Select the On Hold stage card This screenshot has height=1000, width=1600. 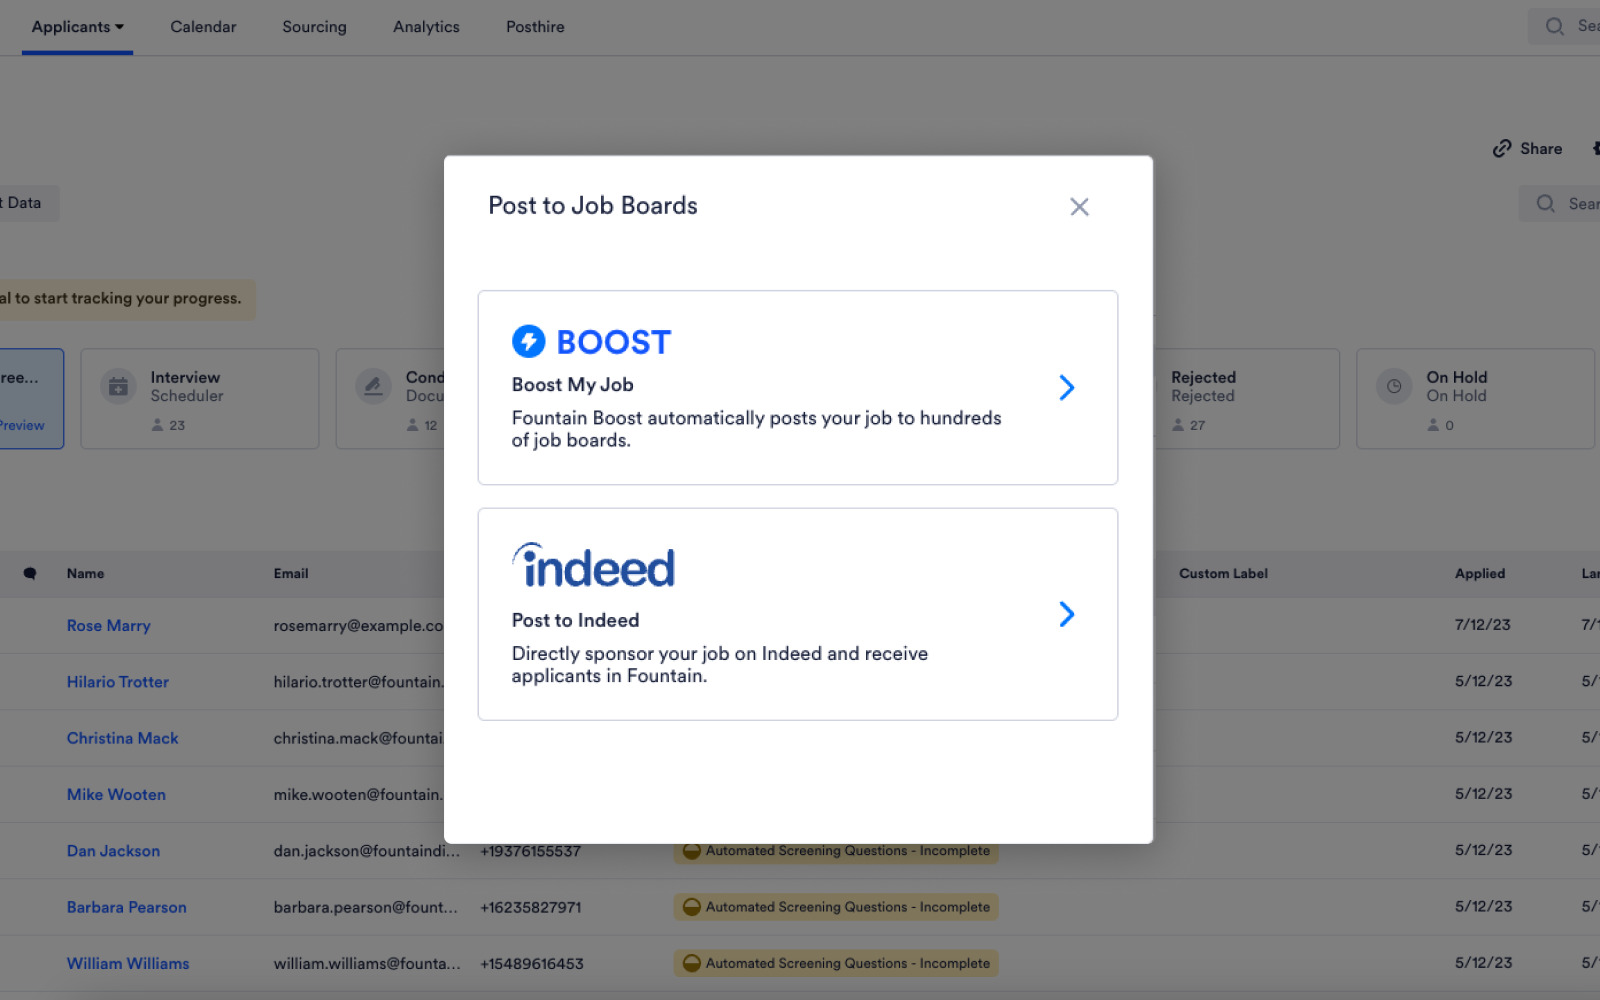click(x=1475, y=398)
